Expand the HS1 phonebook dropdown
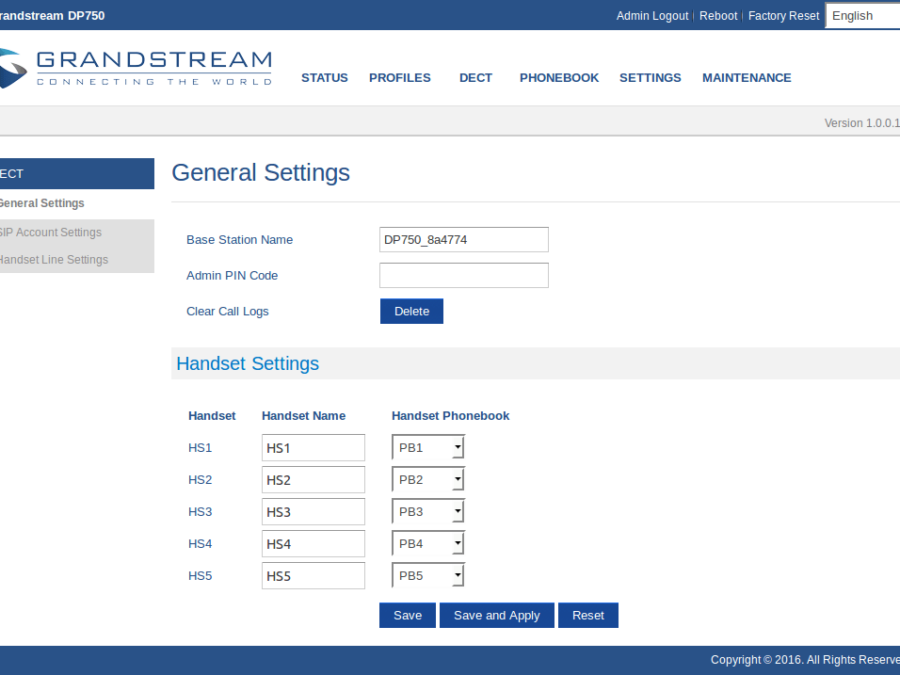This screenshot has width=900, height=675. point(428,448)
